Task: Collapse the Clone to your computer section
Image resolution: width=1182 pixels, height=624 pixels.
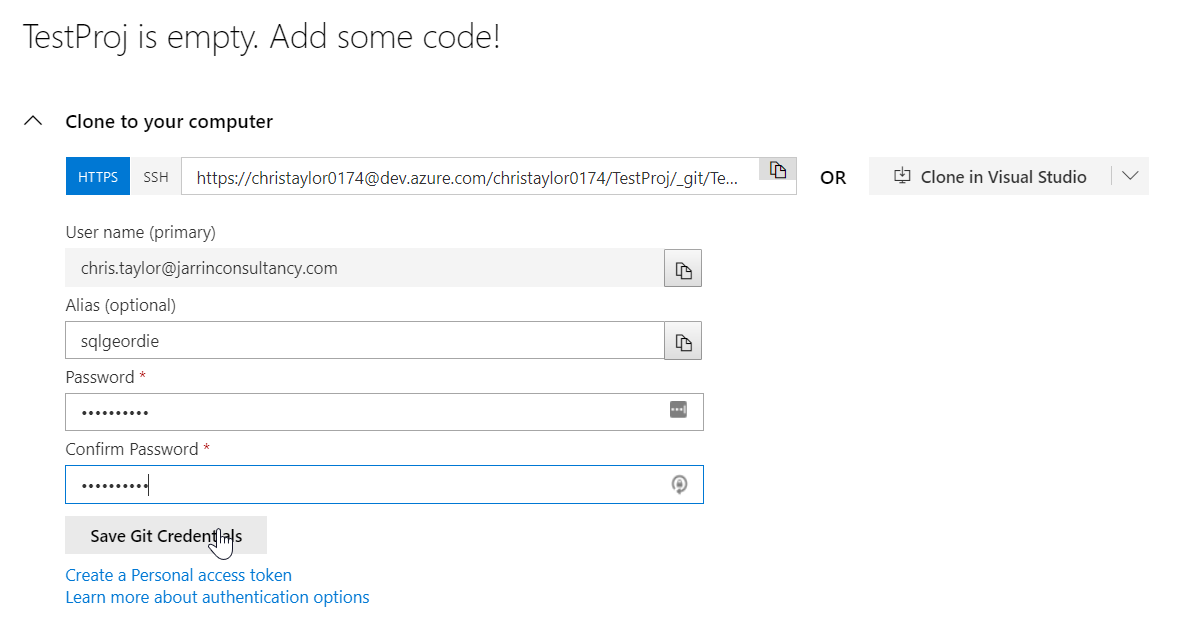Action: click(x=33, y=121)
